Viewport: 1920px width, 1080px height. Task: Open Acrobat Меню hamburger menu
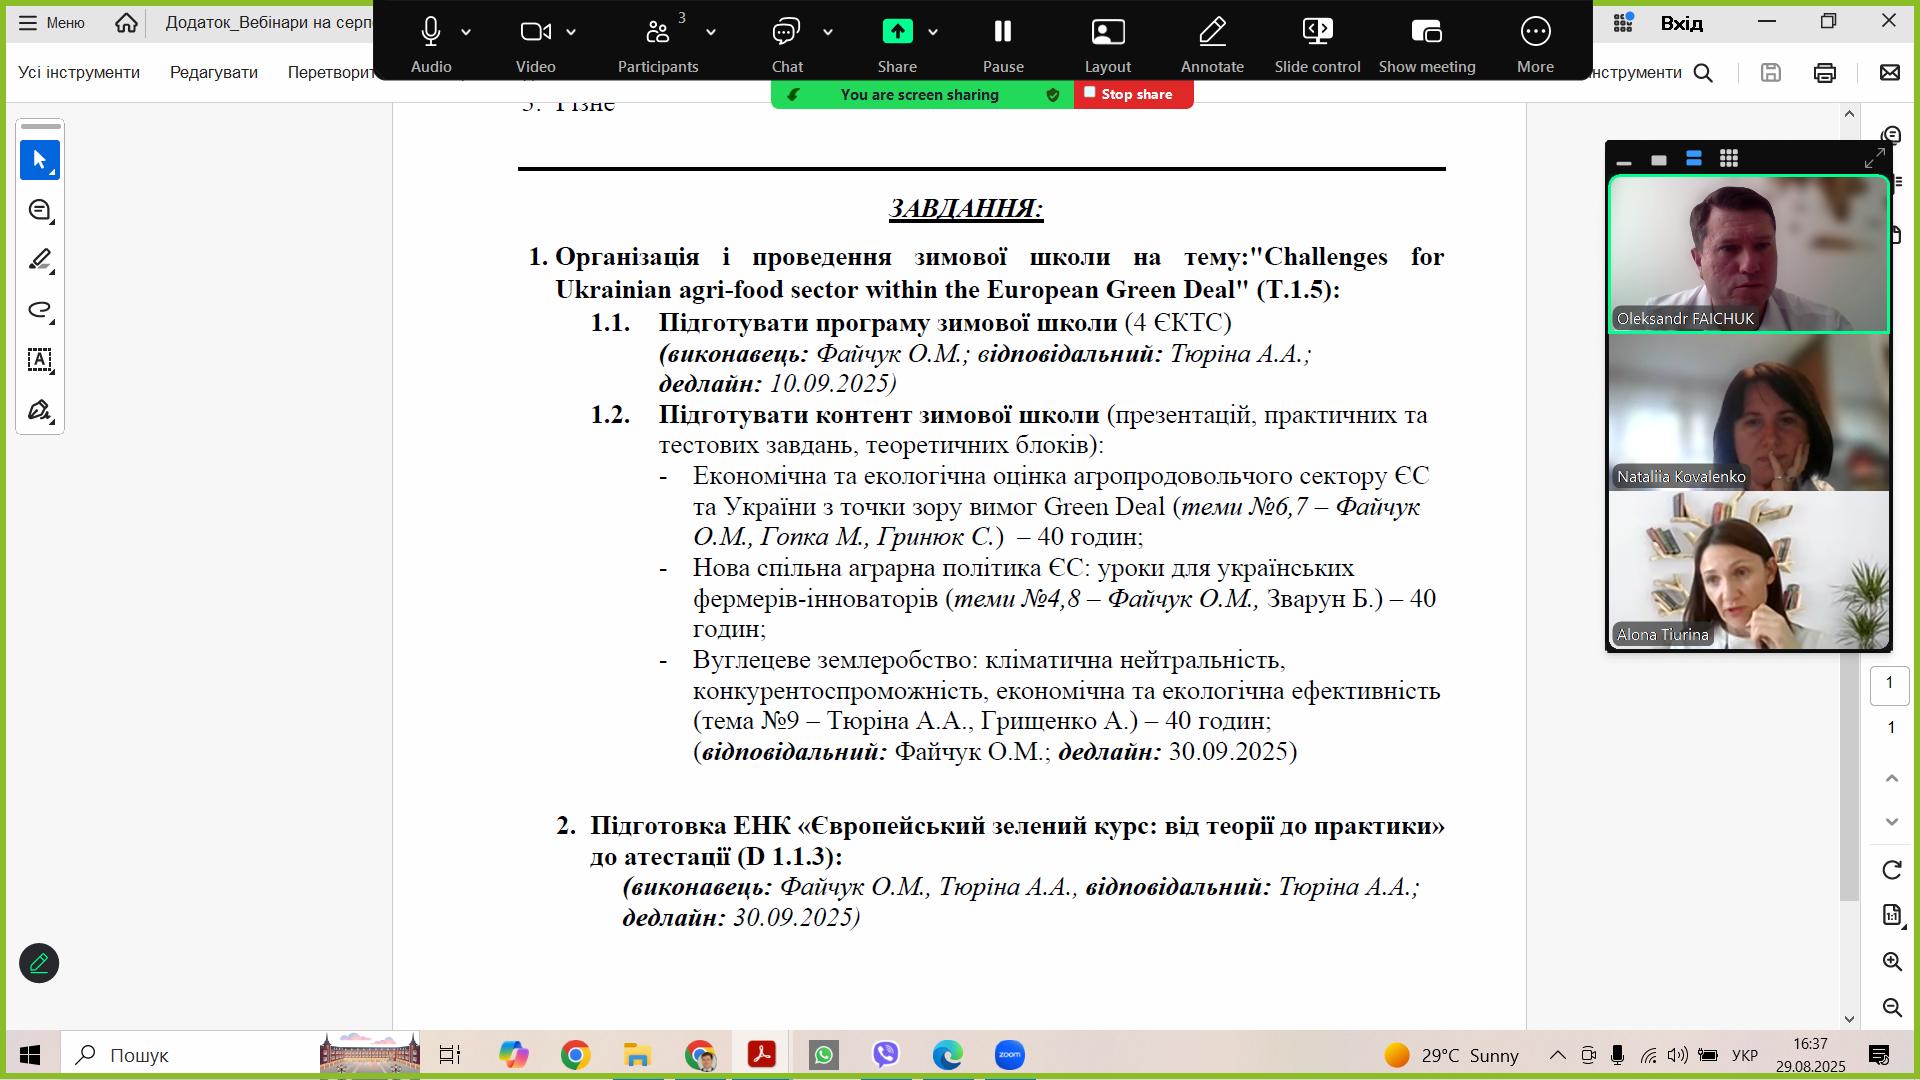pyautogui.click(x=51, y=22)
